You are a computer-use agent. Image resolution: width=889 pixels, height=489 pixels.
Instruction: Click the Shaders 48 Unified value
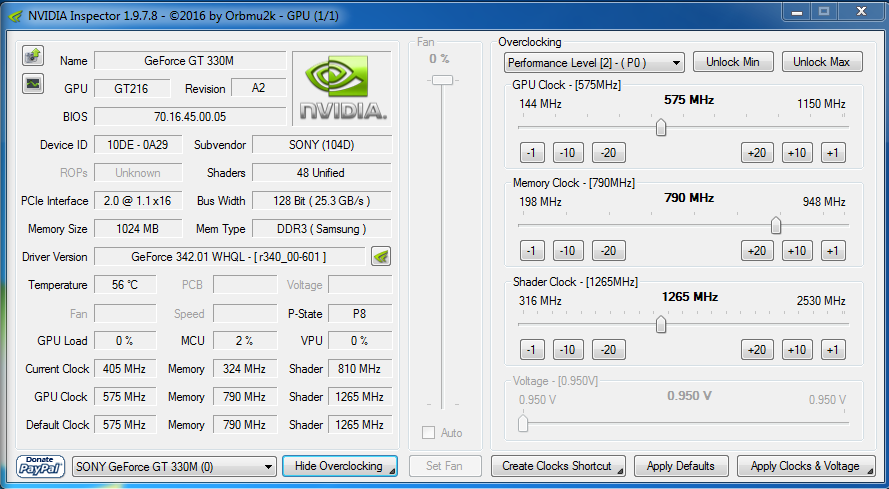321,173
